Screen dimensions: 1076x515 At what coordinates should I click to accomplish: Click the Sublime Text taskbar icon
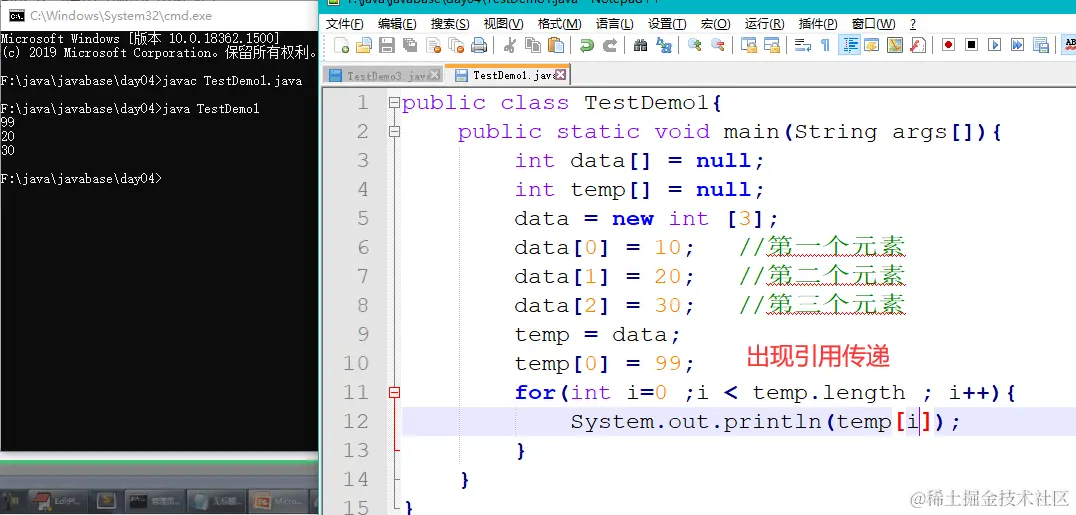pos(106,501)
